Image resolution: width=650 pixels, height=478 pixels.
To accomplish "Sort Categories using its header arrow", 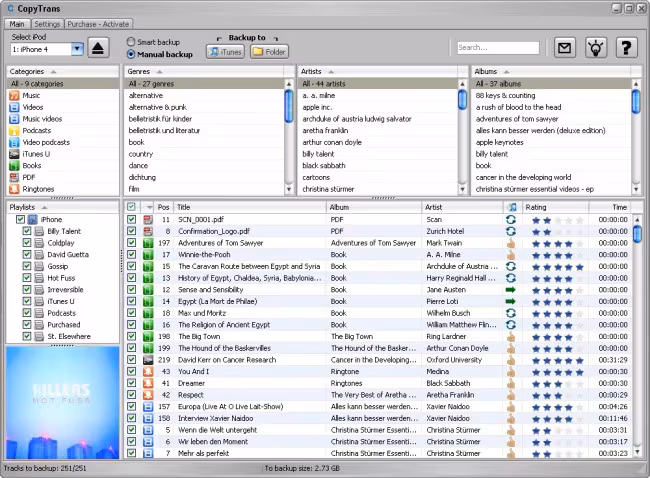I will [53, 72].
